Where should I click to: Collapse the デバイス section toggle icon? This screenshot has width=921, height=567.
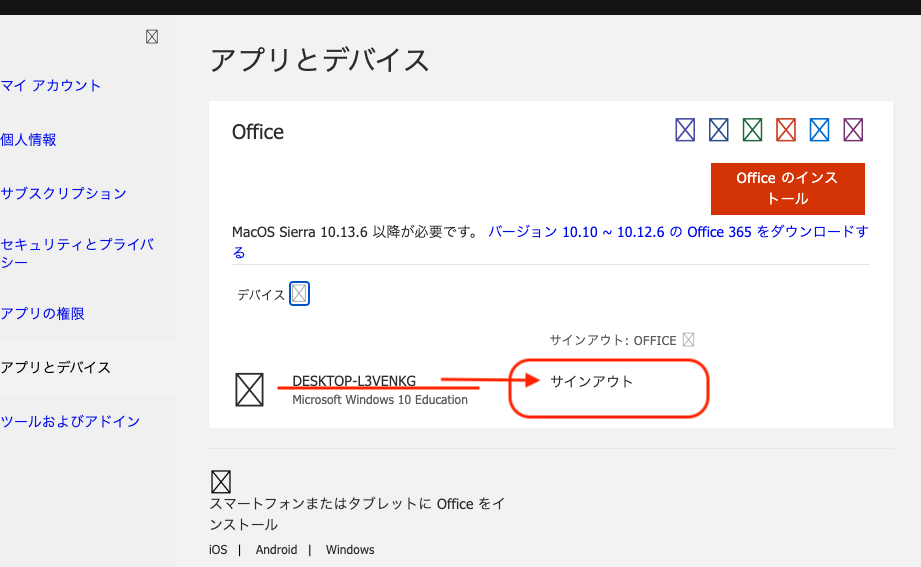coord(299,294)
